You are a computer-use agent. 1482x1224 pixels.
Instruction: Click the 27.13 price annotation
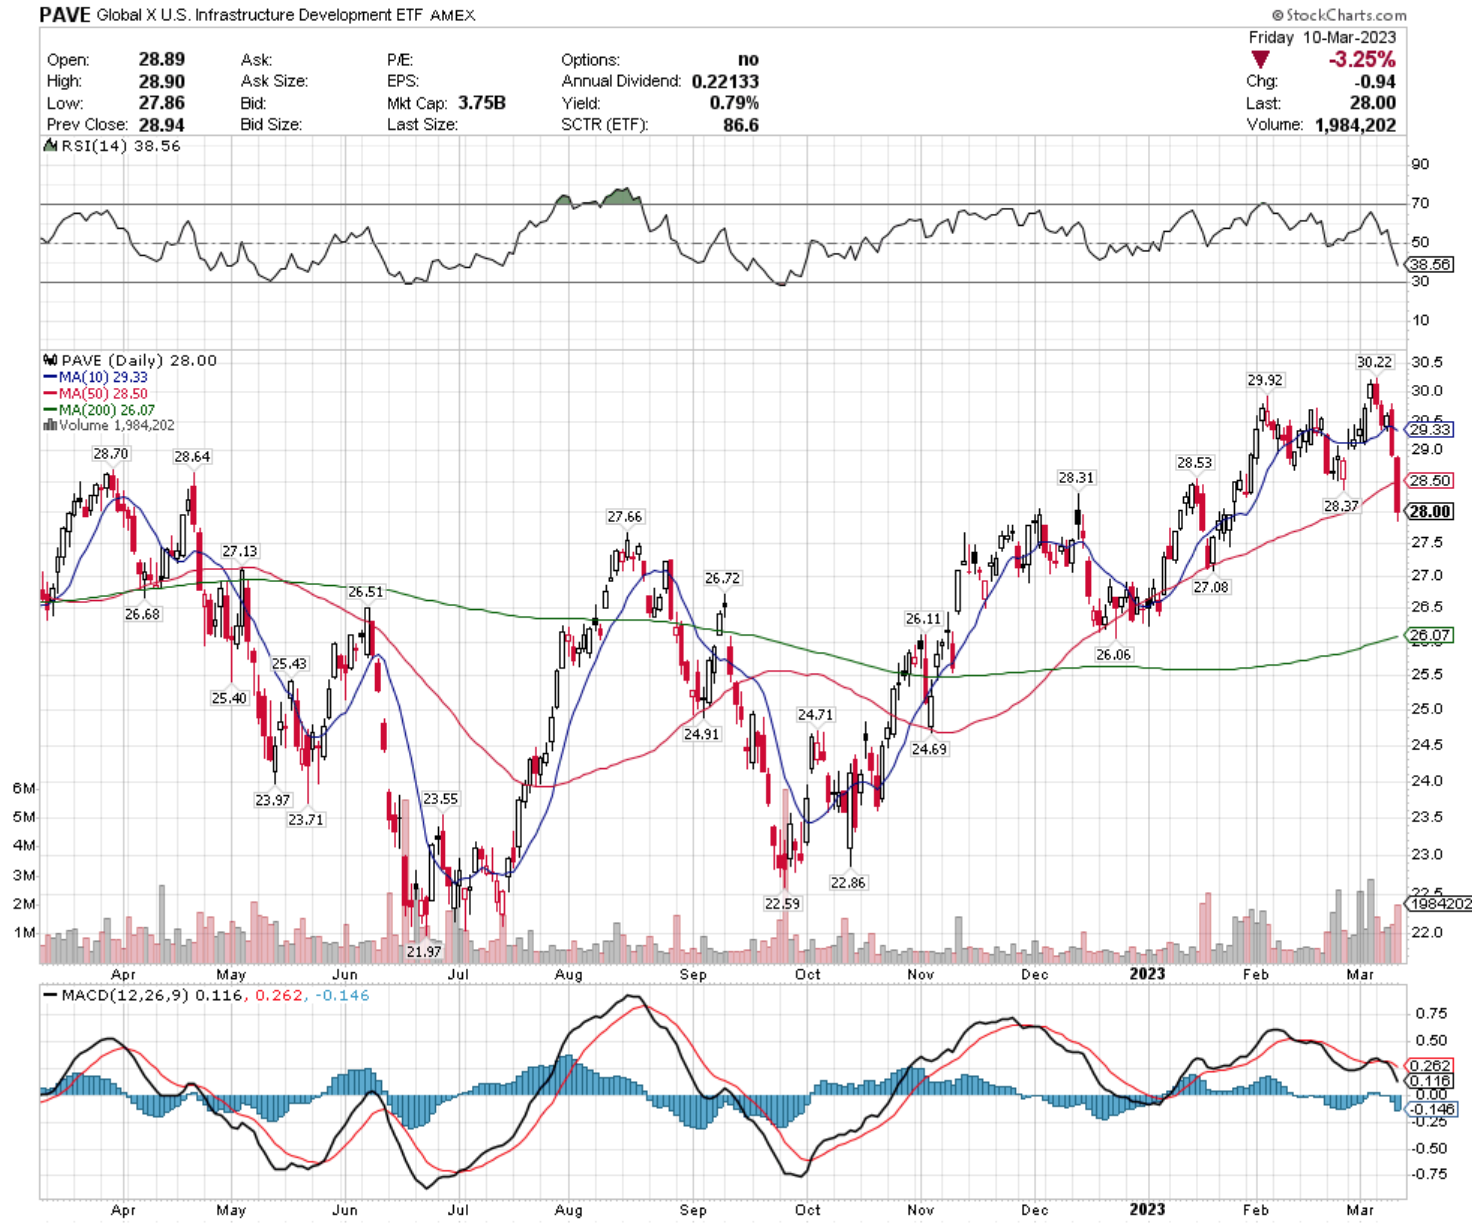pos(239,552)
